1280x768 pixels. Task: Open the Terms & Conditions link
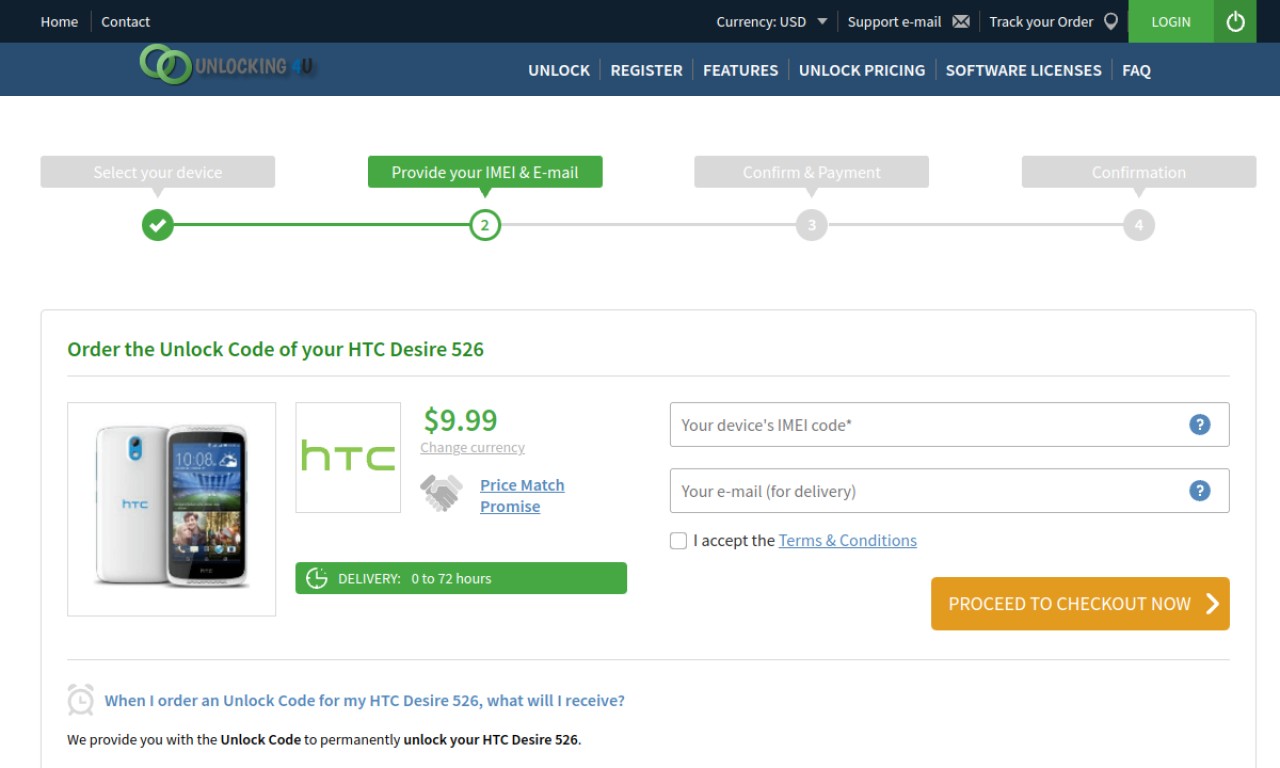pyautogui.click(x=848, y=540)
